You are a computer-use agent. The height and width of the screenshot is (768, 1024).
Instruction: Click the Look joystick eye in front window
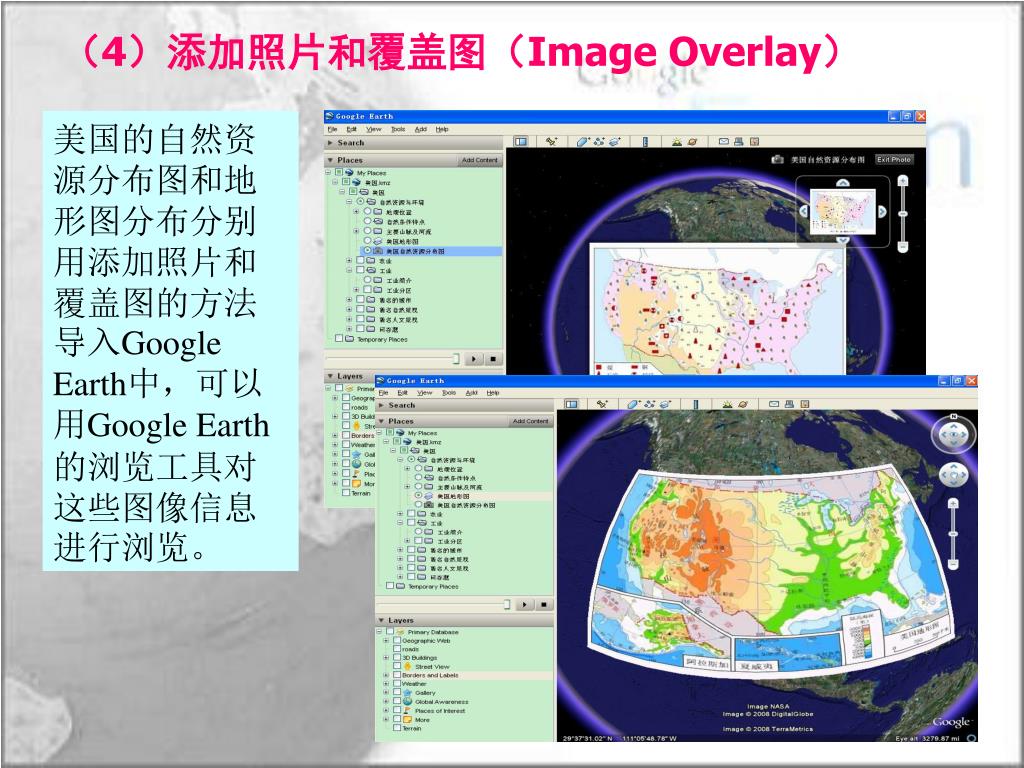coord(953,435)
